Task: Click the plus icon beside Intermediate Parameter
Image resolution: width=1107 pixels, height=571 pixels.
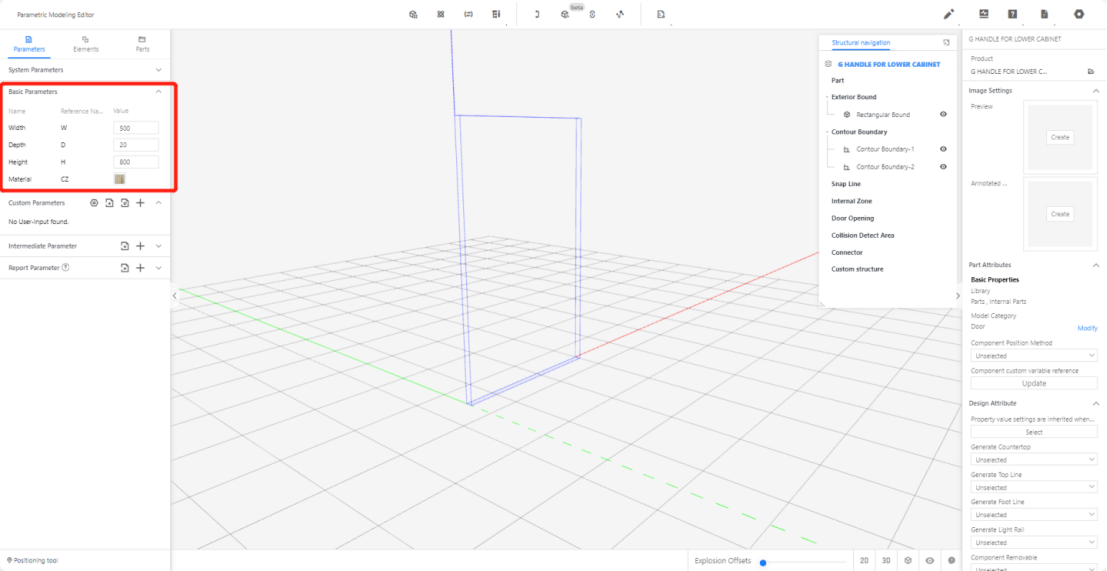Action: click(141, 246)
